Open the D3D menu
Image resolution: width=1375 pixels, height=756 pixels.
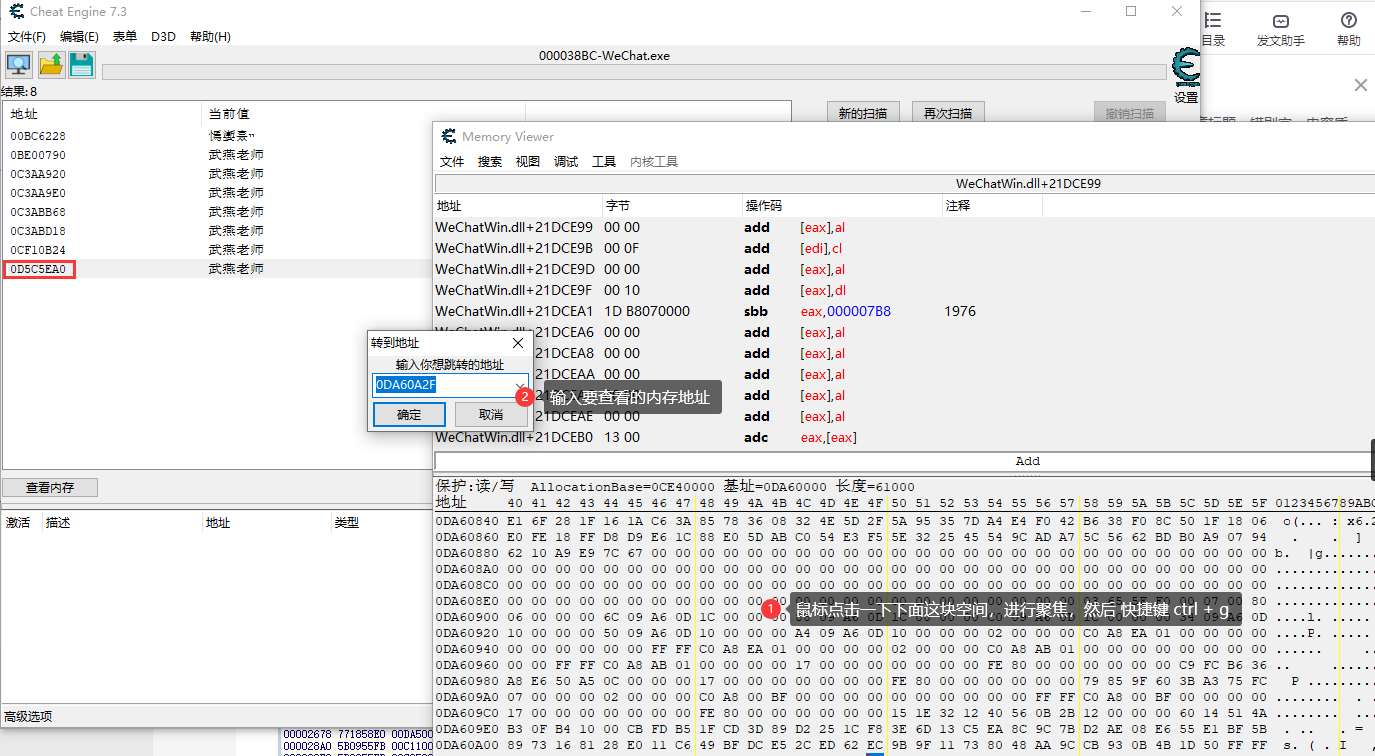163,36
